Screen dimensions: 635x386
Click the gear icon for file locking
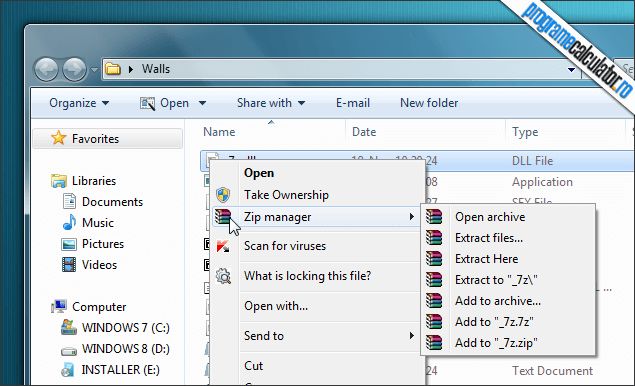[x=223, y=276]
